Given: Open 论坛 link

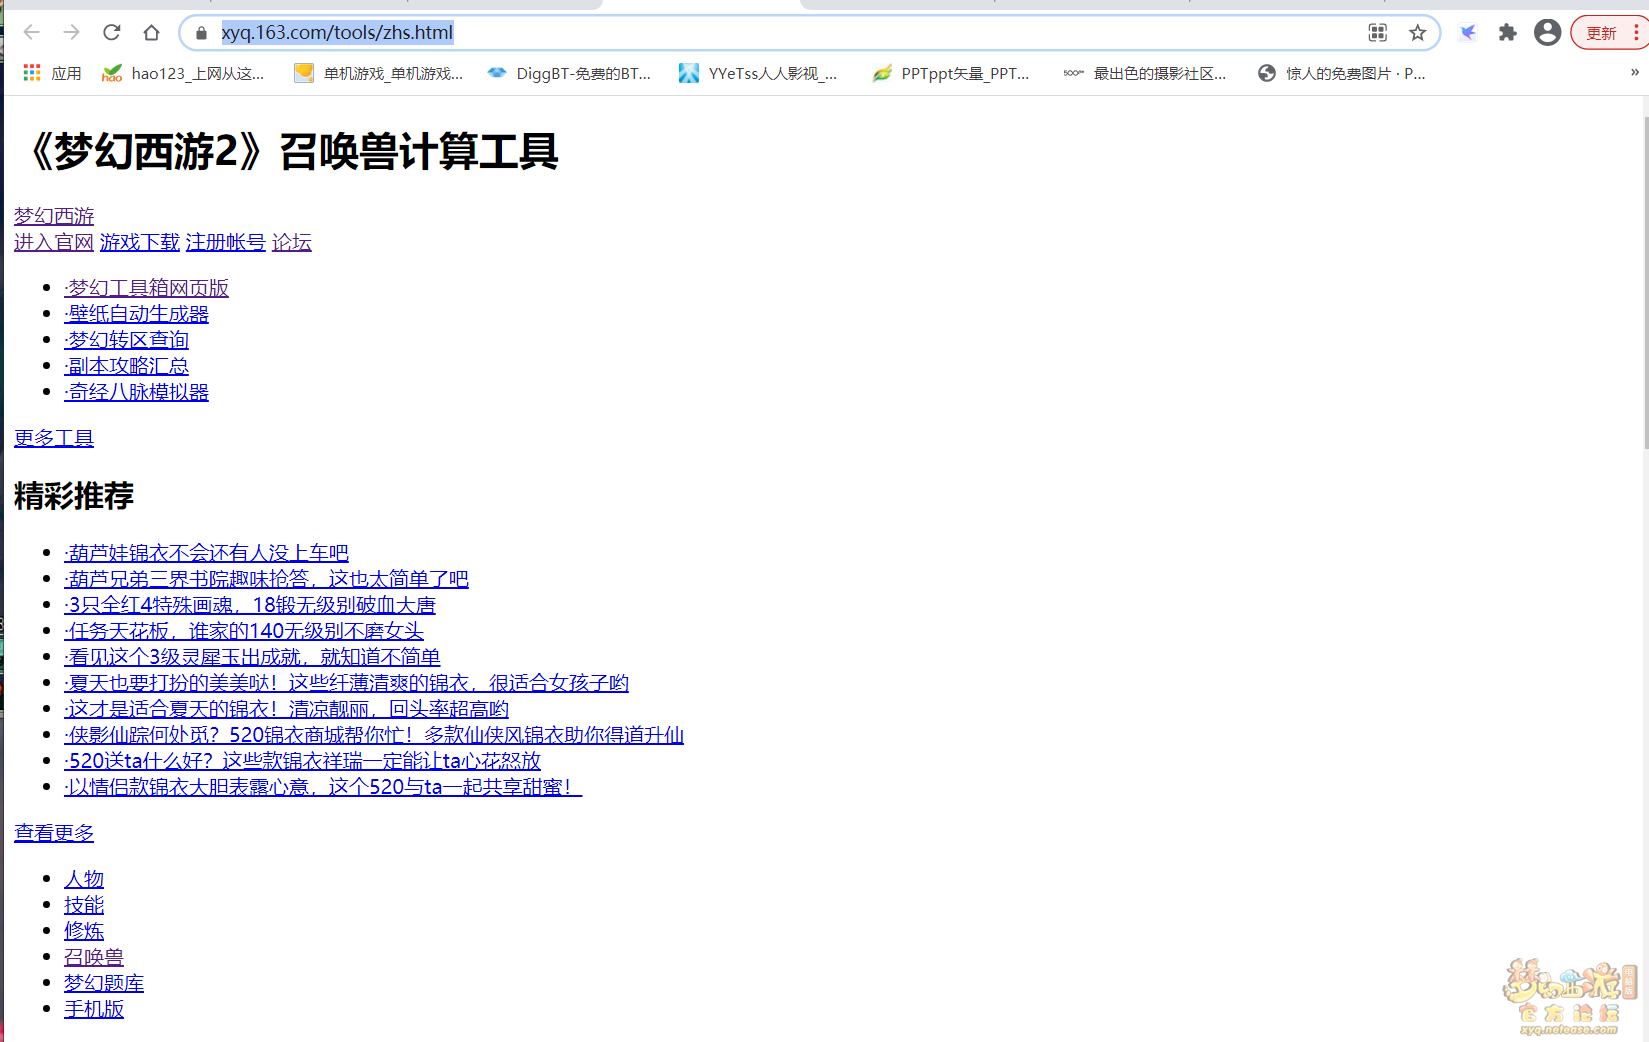Looking at the screenshot, I should pyautogui.click(x=292, y=242).
